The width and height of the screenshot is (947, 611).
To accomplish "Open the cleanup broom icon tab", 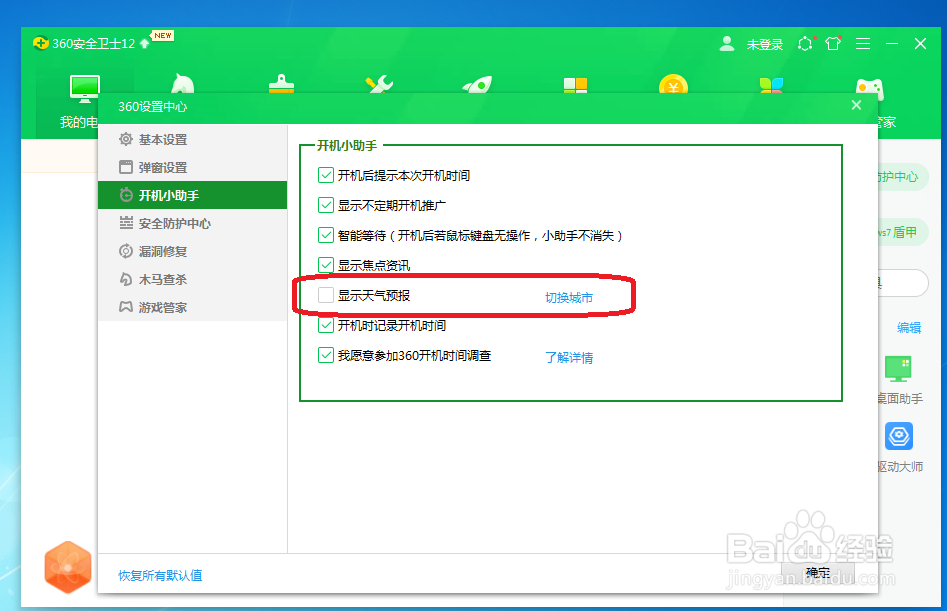I will click(281, 83).
